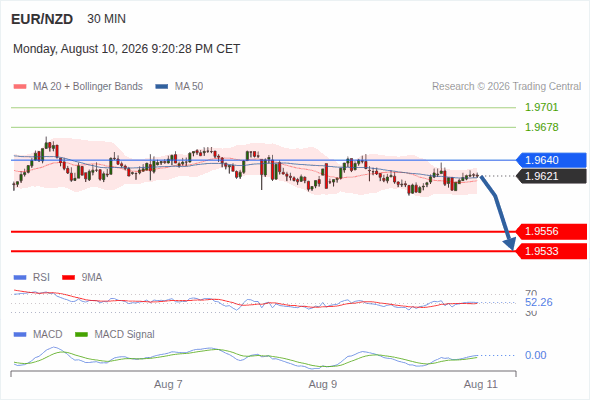Click the Aug 11 date axis marker

pos(481,384)
